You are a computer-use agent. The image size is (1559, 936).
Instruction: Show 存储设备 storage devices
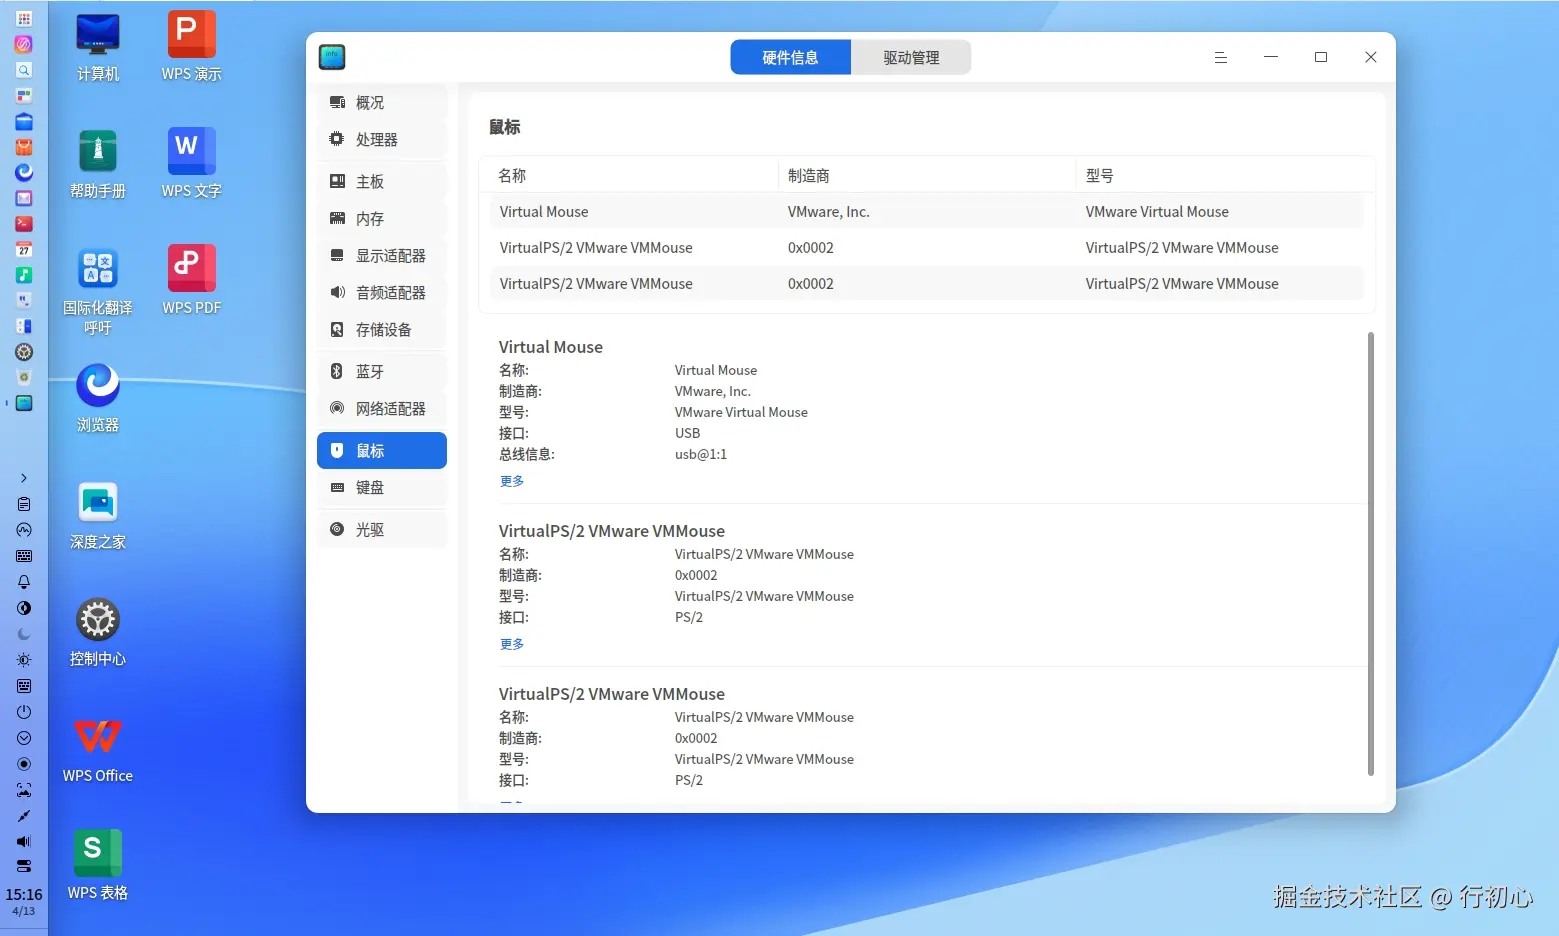382,329
